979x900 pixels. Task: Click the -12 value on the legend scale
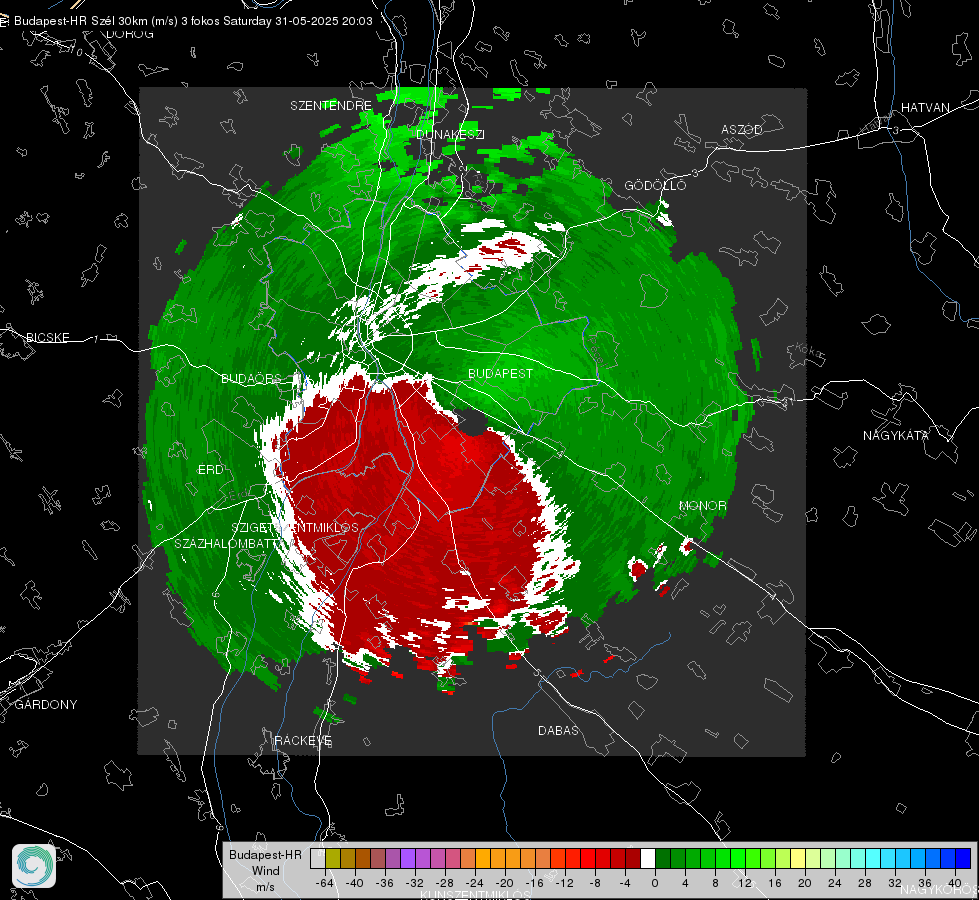click(x=564, y=883)
